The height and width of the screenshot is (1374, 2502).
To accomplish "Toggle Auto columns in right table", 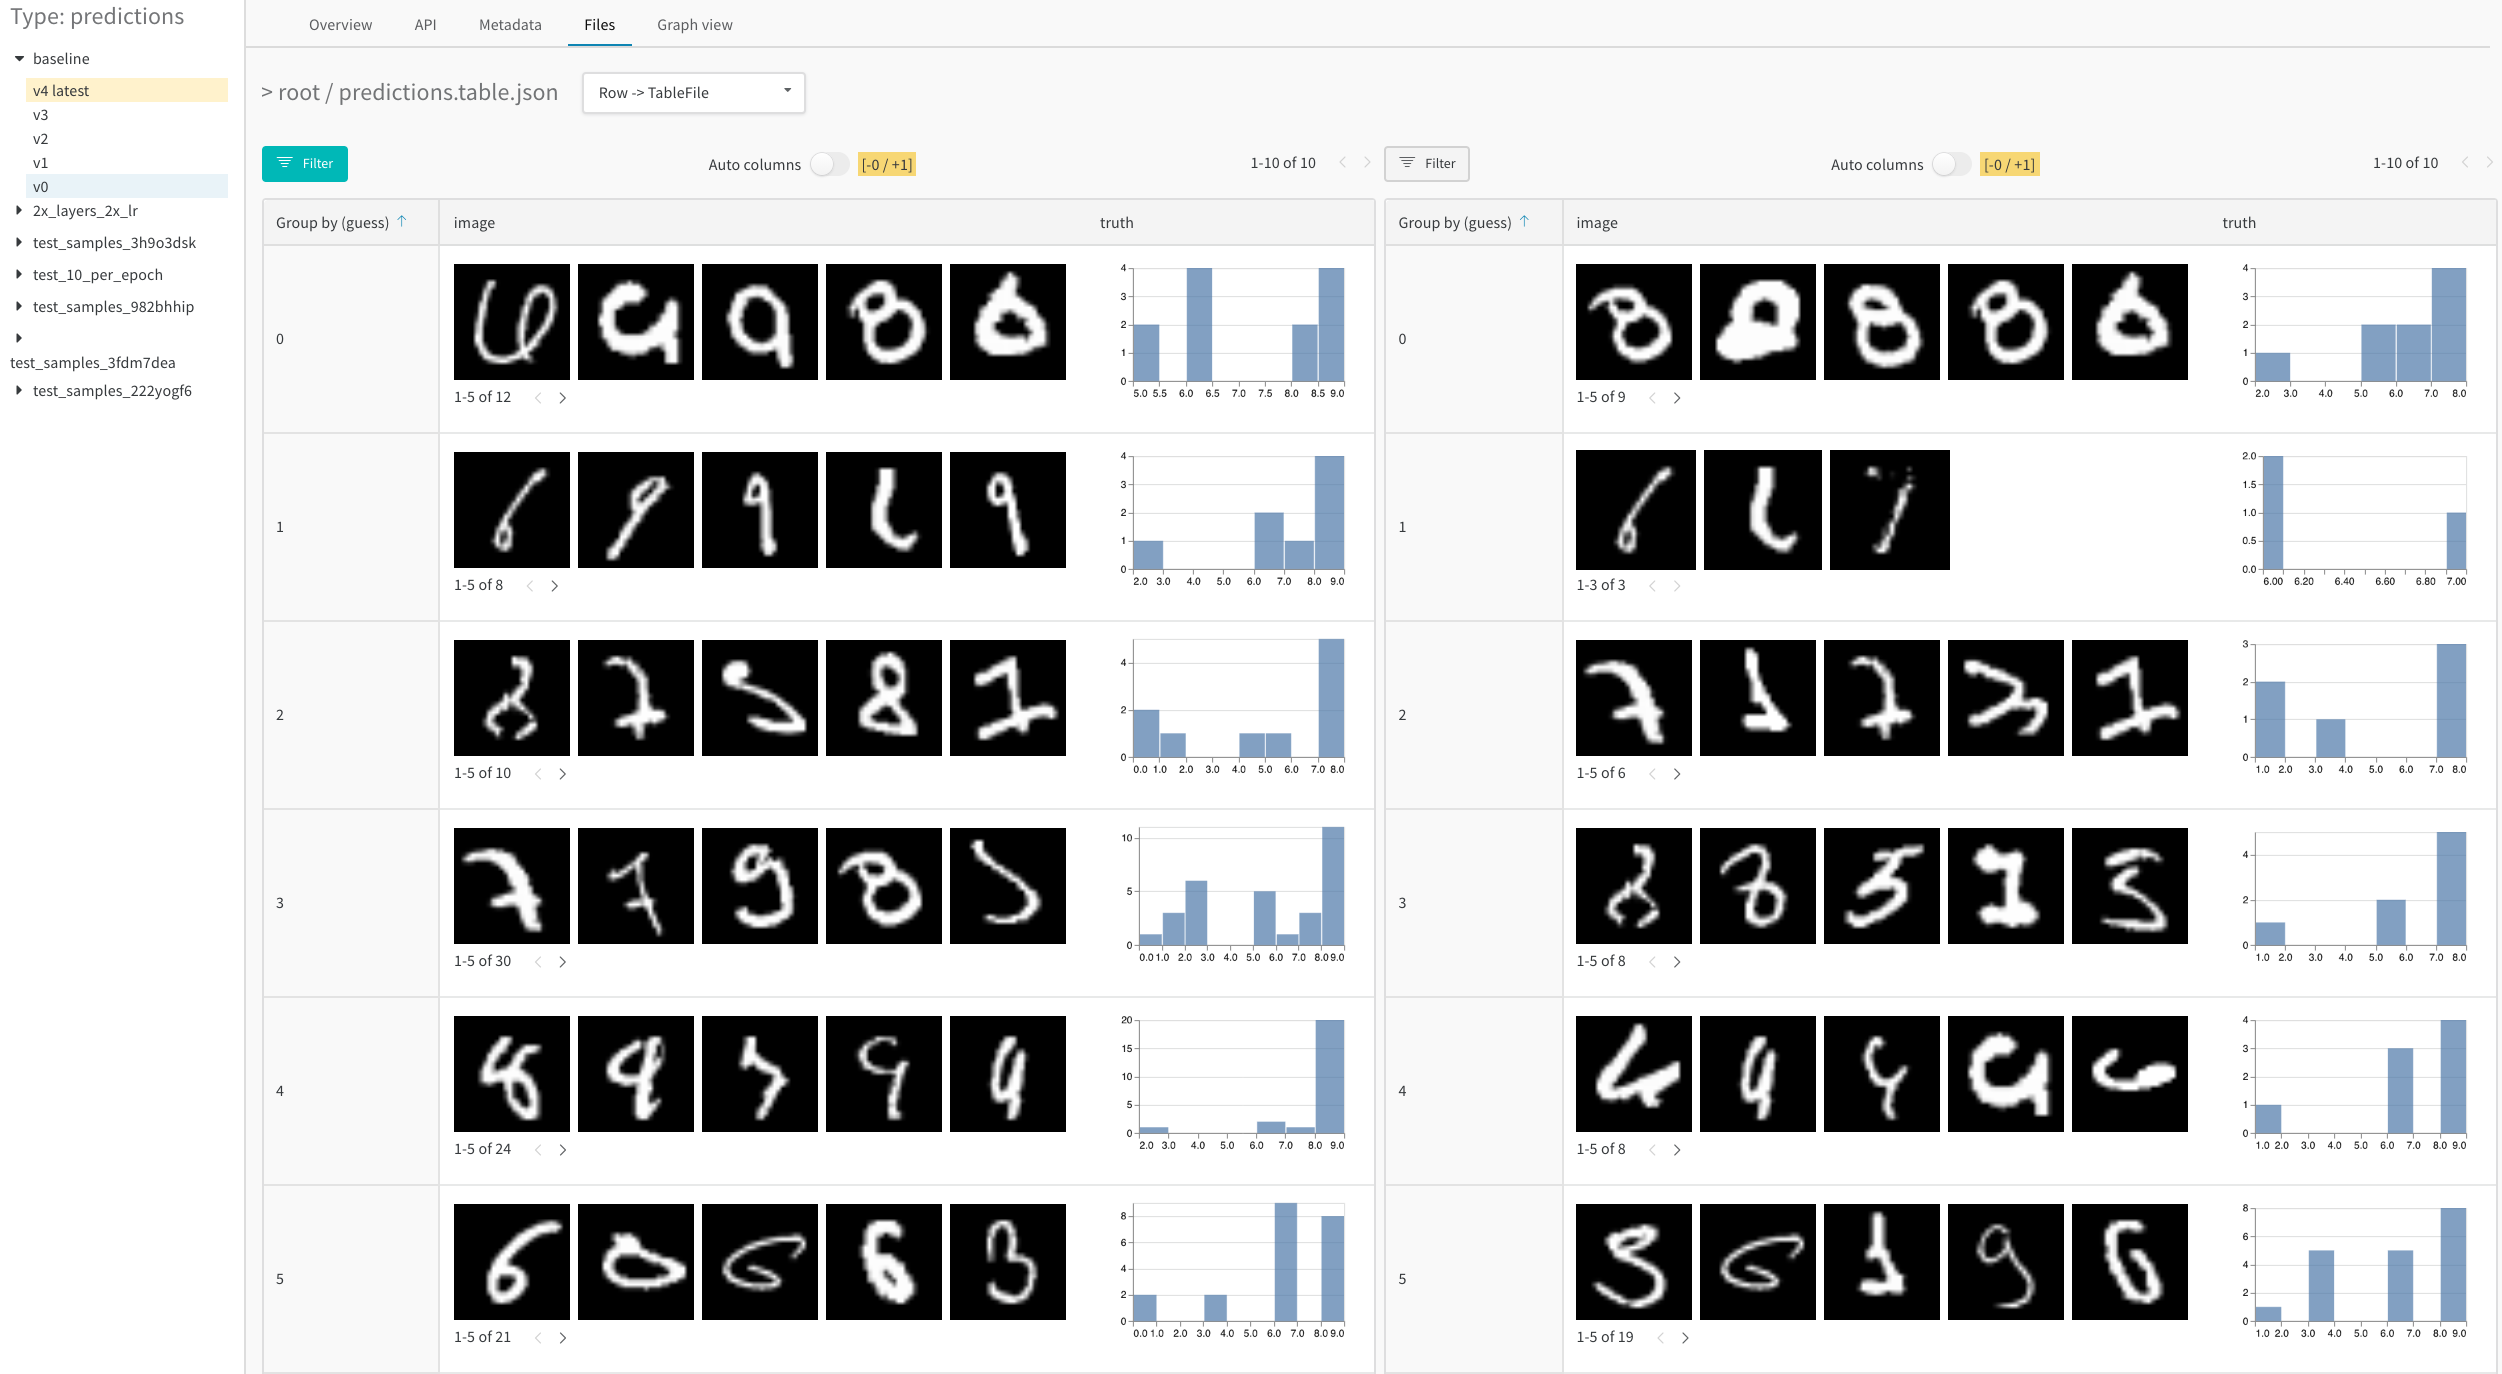I will coord(1951,164).
